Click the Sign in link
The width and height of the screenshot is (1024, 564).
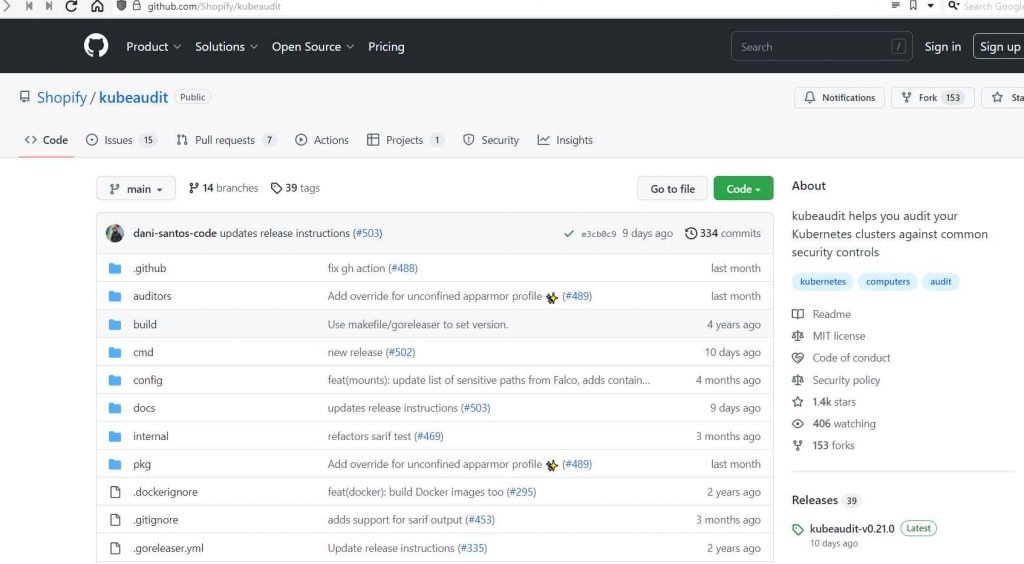point(942,46)
